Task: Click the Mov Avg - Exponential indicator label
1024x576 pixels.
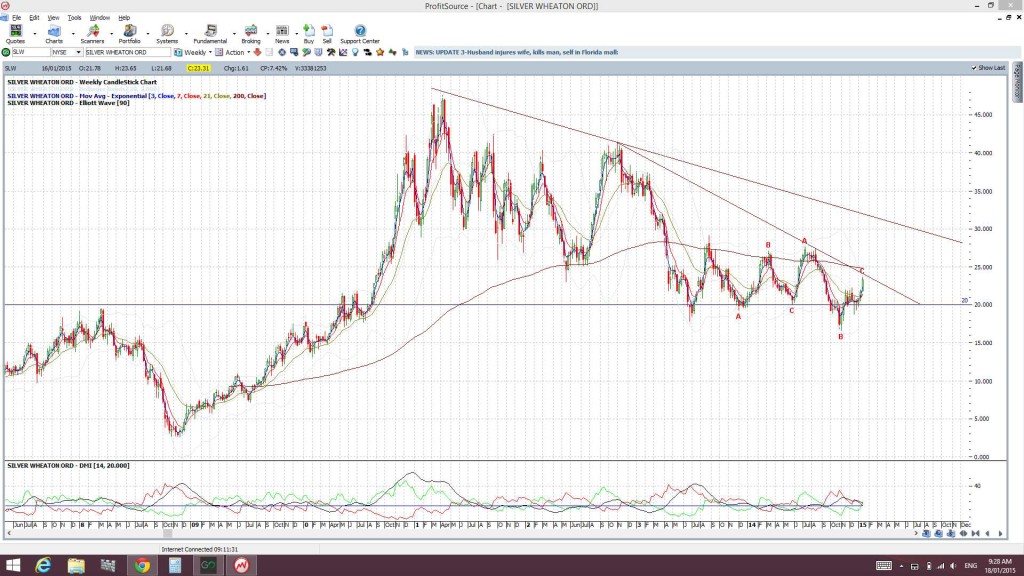Action: tap(136, 96)
